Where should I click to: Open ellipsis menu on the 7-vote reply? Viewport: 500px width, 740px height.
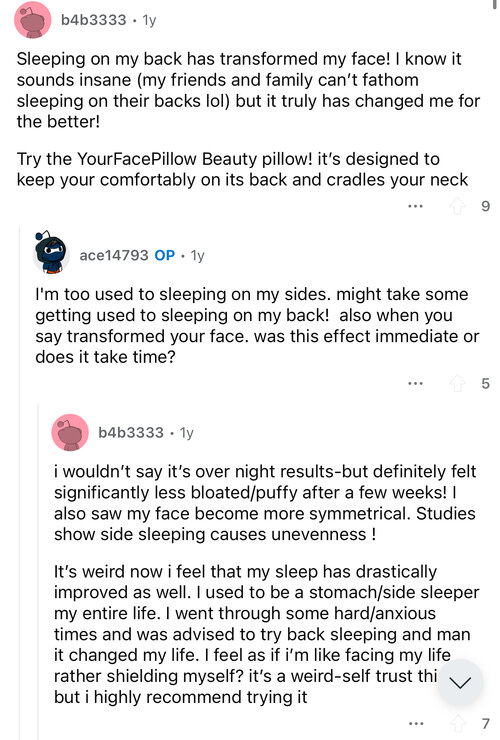coord(415,723)
